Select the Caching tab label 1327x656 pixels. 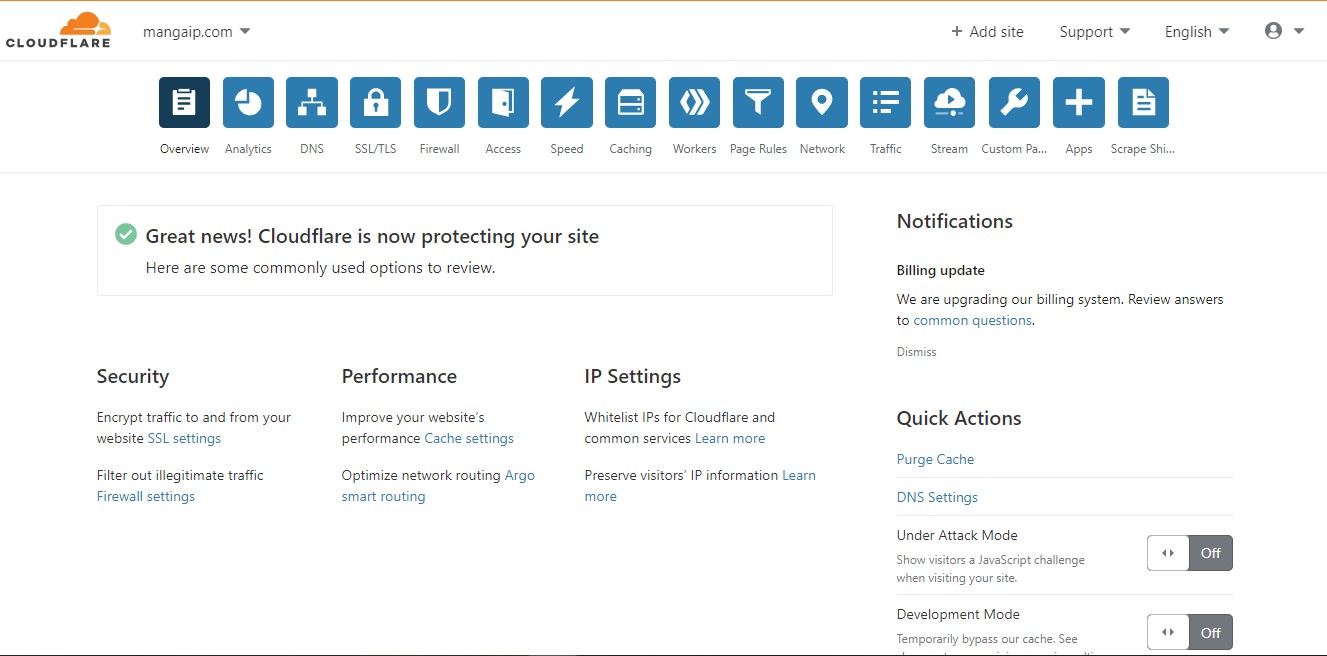coord(631,149)
